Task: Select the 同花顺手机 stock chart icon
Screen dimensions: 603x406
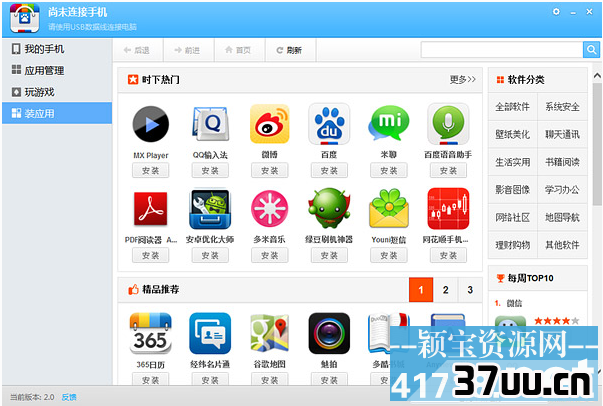Action: [448, 208]
